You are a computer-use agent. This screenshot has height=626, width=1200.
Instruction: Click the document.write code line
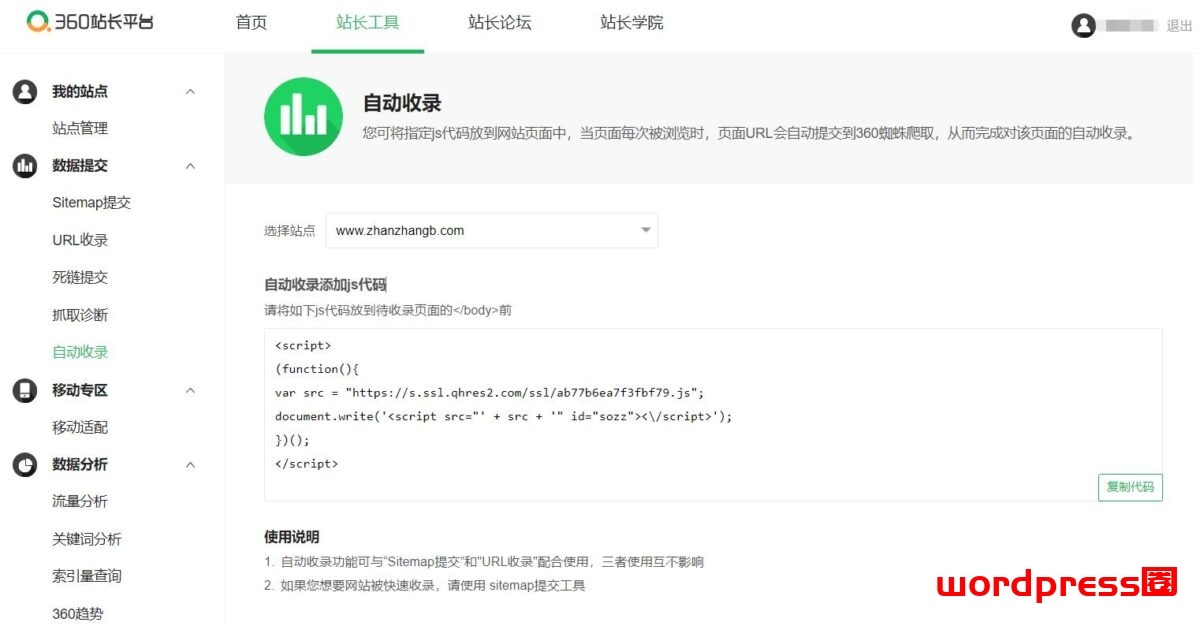504,417
